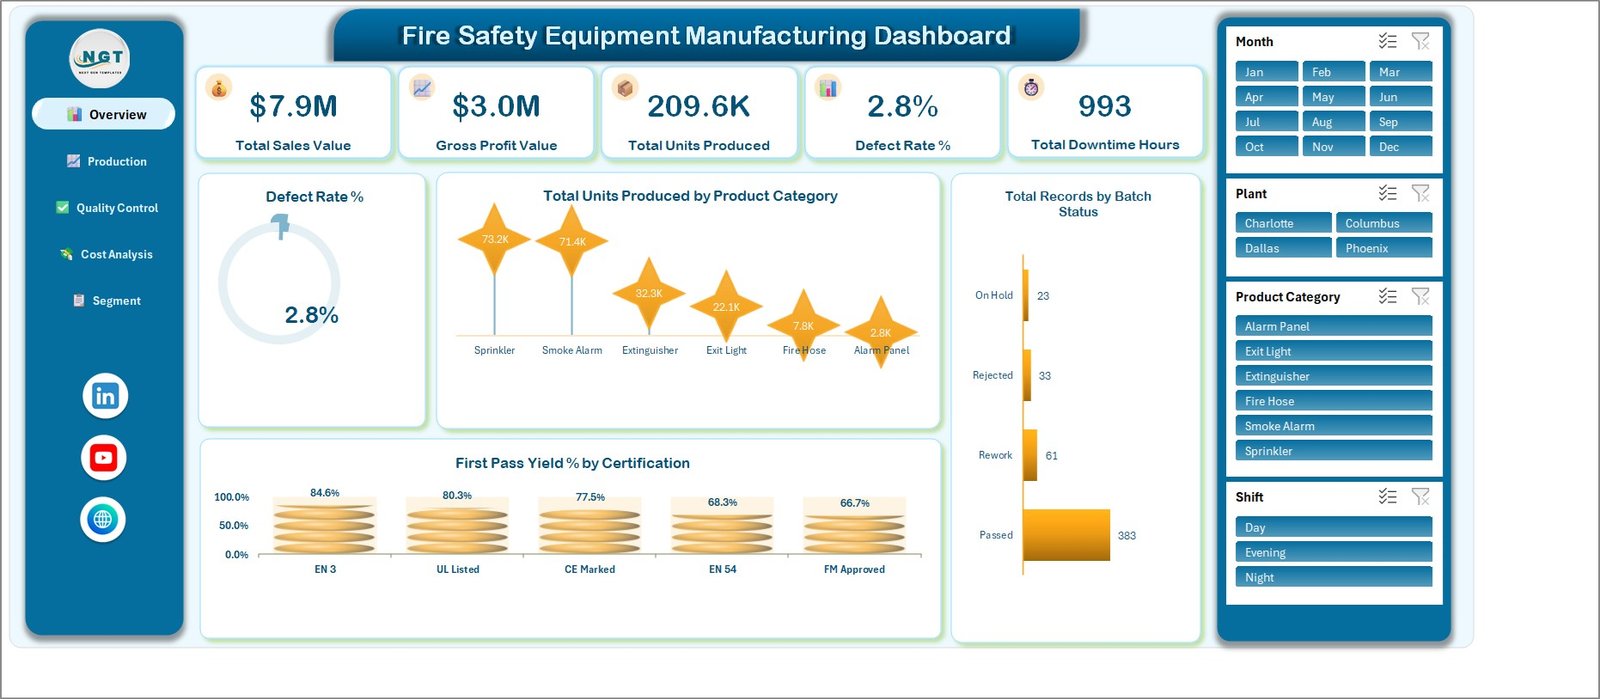
Task: Click the EN 3 coin stack column
Action: click(x=324, y=525)
